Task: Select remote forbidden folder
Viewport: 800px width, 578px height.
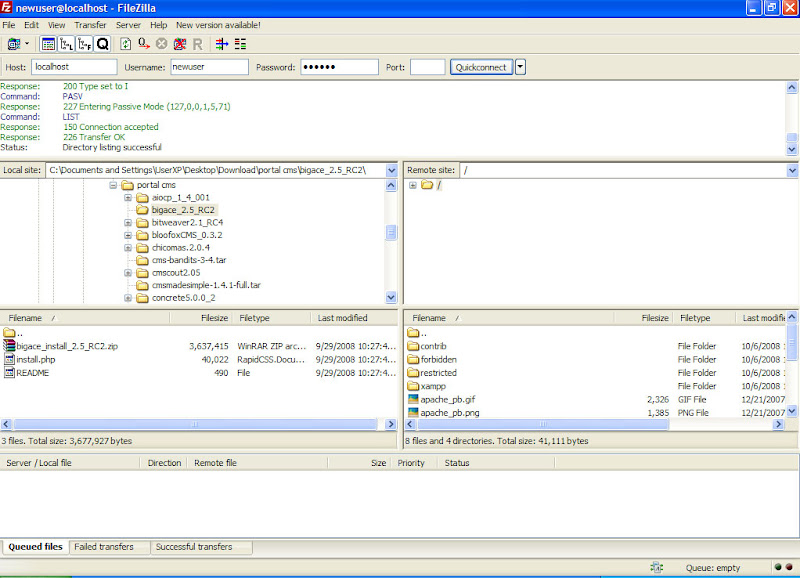Action: point(438,360)
